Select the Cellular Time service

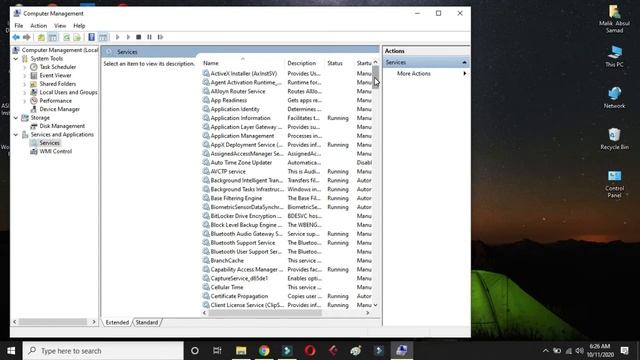click(x=227, y=287)
